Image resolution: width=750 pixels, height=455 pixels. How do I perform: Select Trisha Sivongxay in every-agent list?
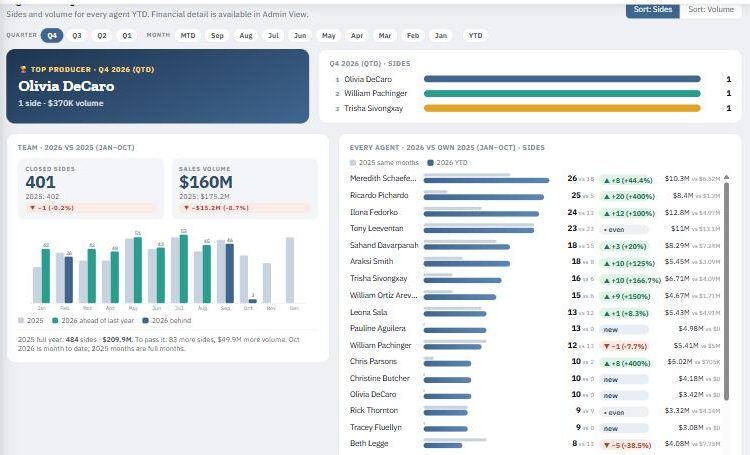pyautogui.click(x=535, y=278)
